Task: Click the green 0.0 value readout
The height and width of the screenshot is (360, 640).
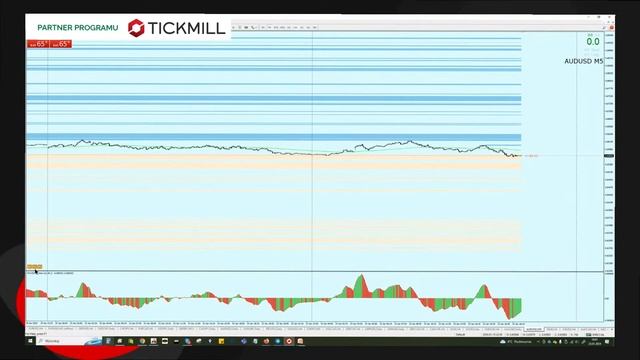Action: [x=593, y=42]
